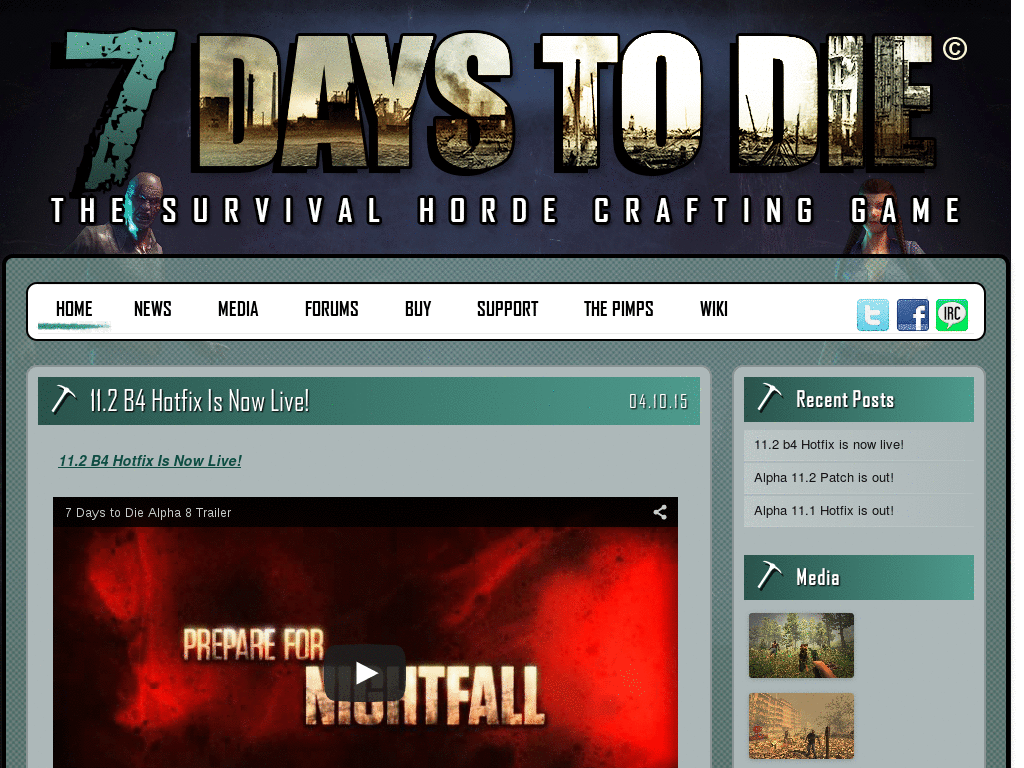Click the pickaxe icon beside Recent Posts

coord(769,398)
